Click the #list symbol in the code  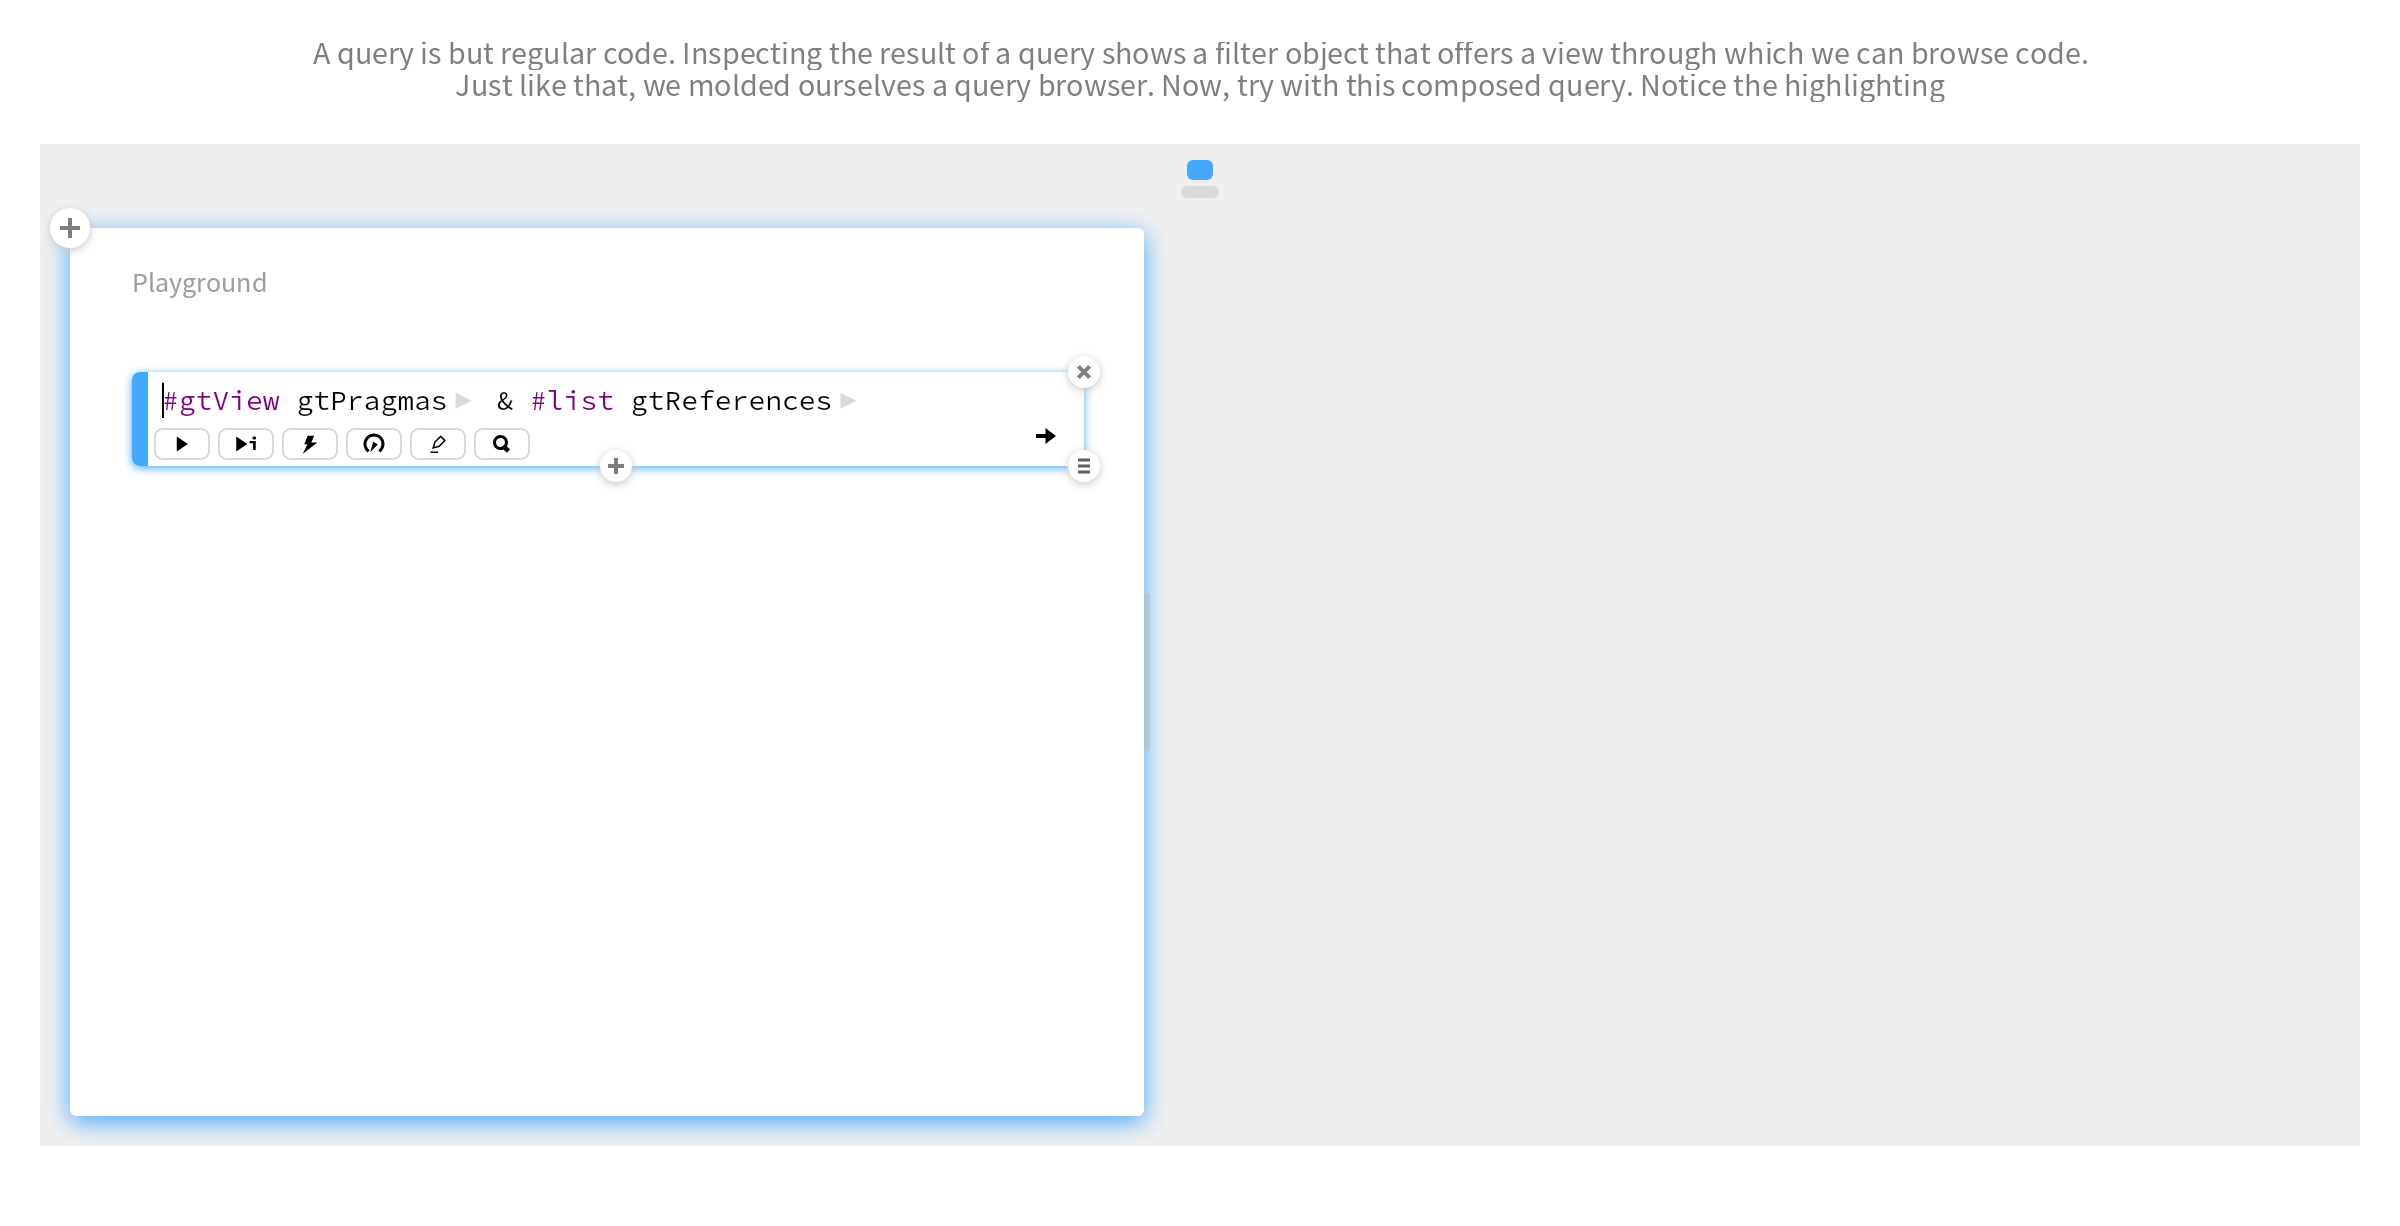(x=572, y=401)
